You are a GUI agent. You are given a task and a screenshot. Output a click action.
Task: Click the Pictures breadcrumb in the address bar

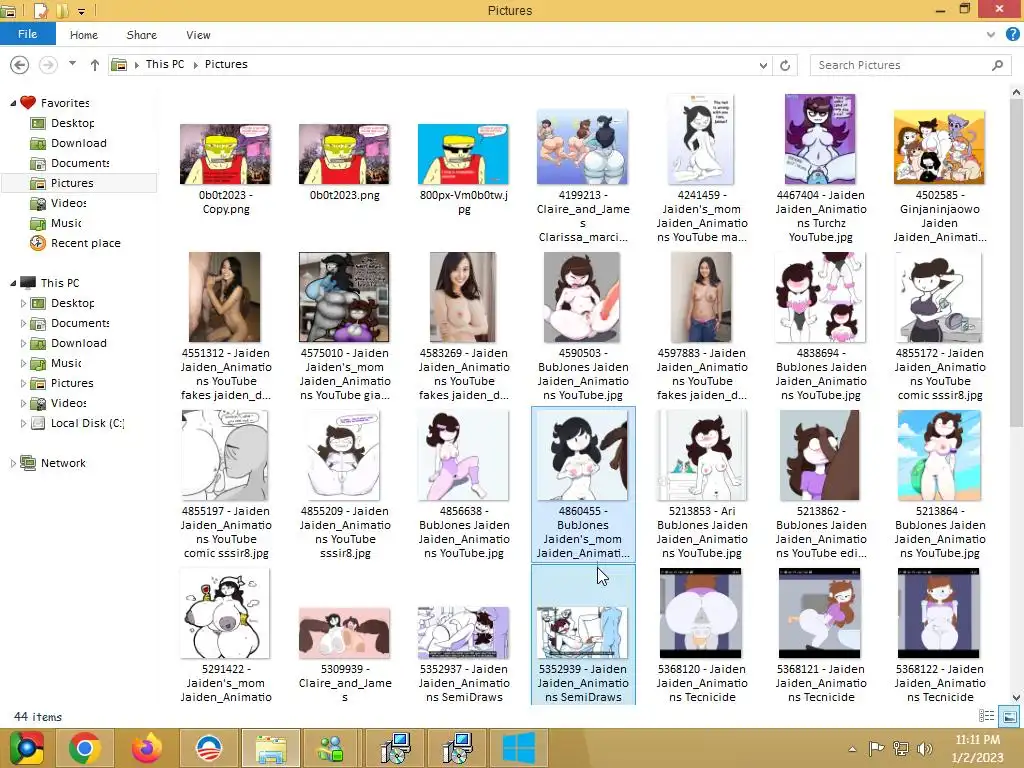point(226,64)
